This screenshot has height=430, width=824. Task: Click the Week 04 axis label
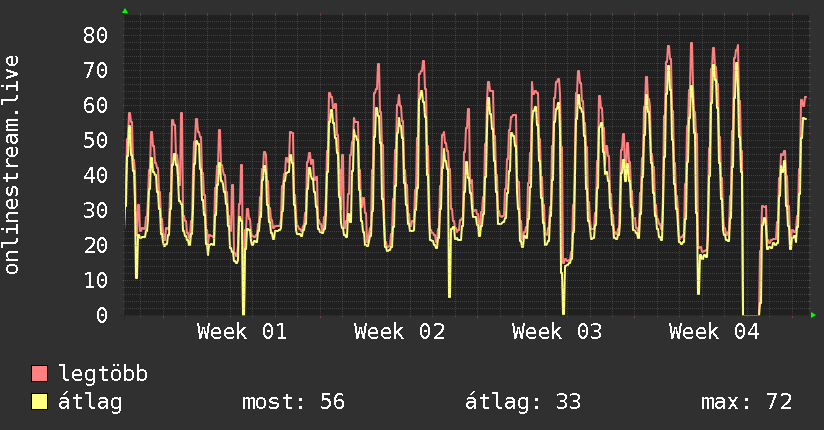coord(714,332)
